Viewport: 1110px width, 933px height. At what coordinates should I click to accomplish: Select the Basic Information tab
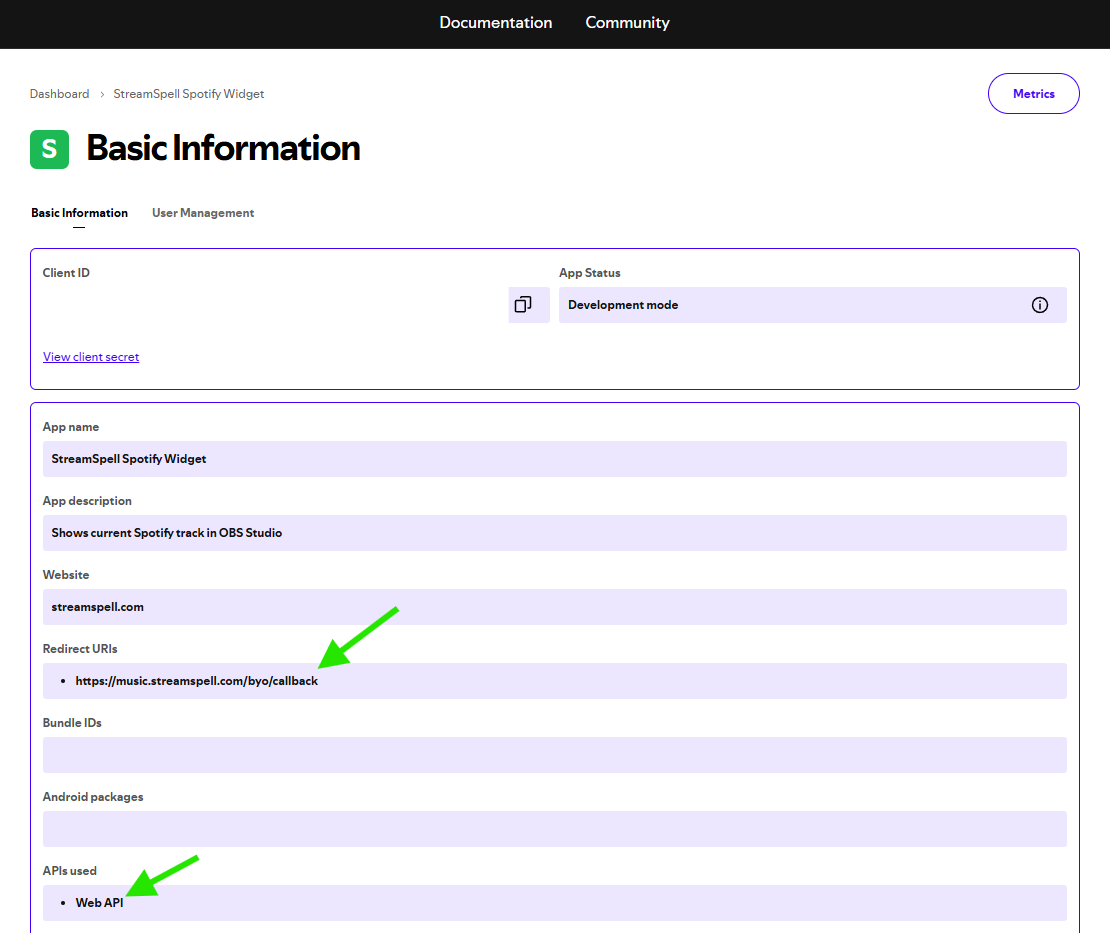click(79, 213)
